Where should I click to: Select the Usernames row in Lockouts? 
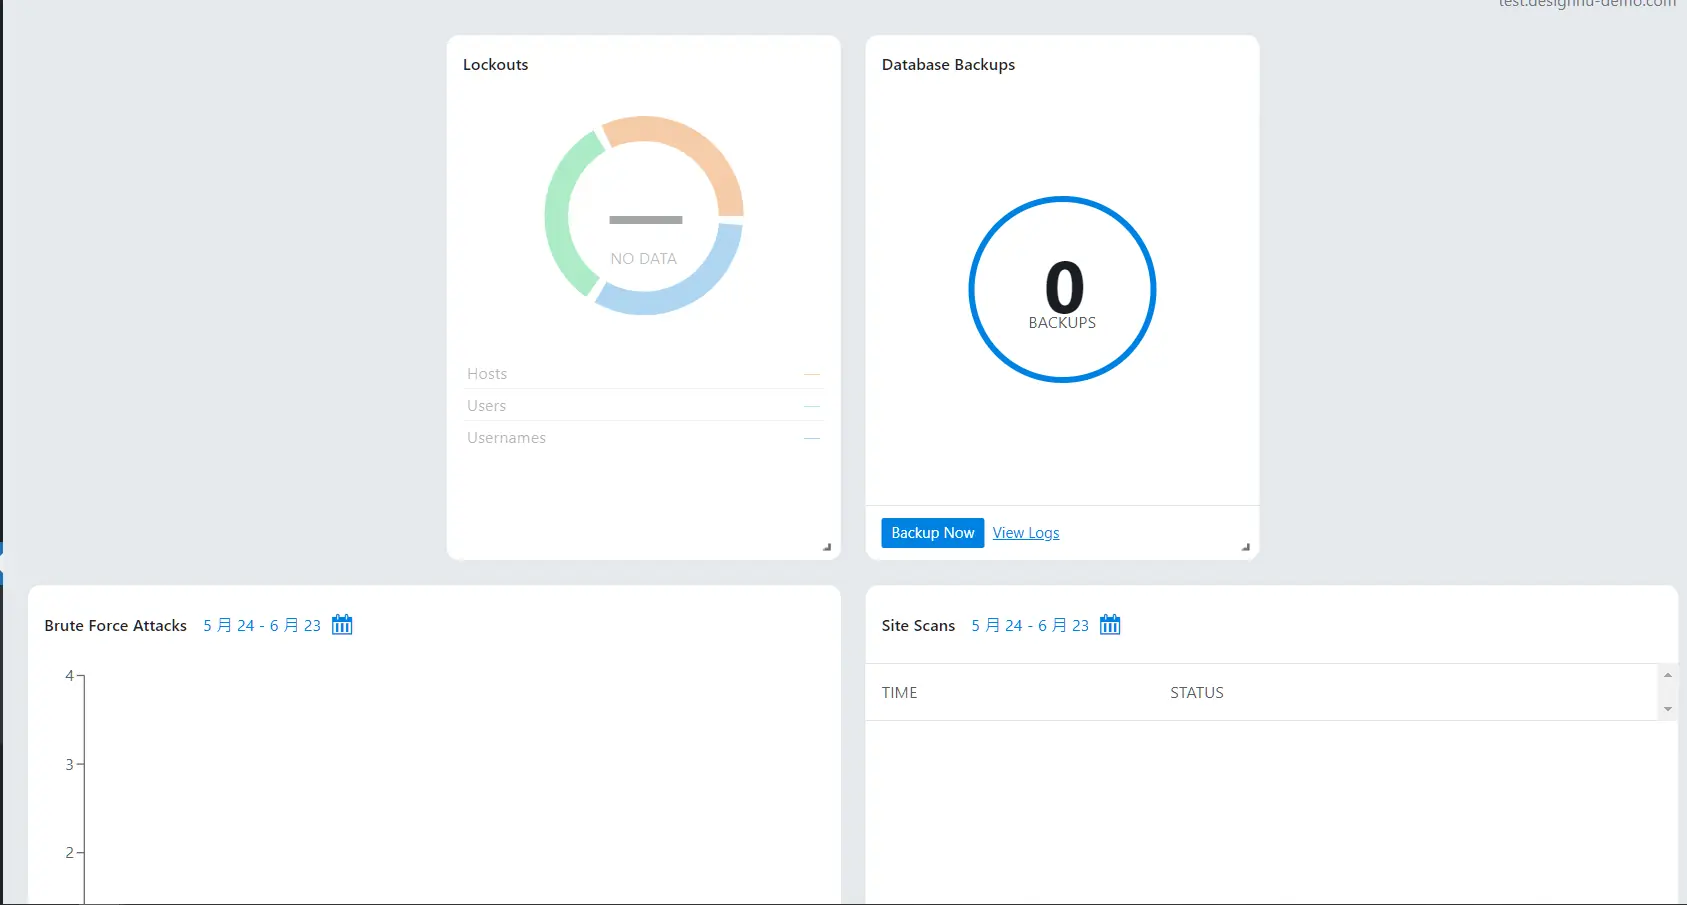(643, 438)
